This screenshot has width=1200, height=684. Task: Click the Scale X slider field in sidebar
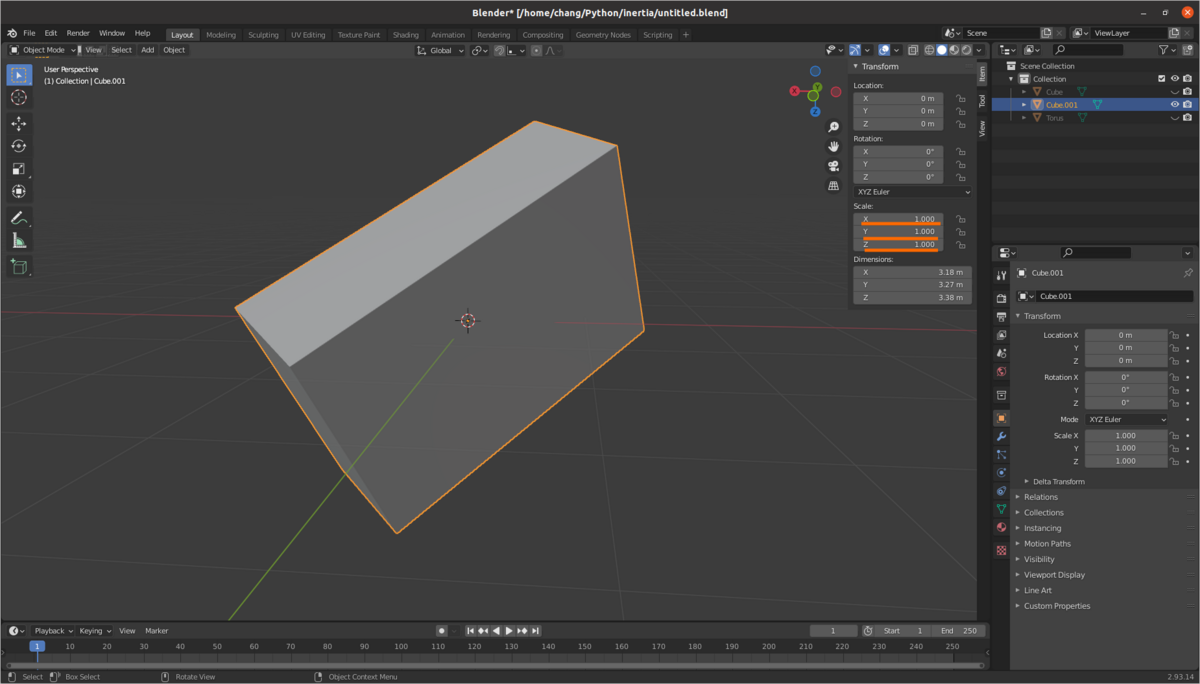pos(898,219)
